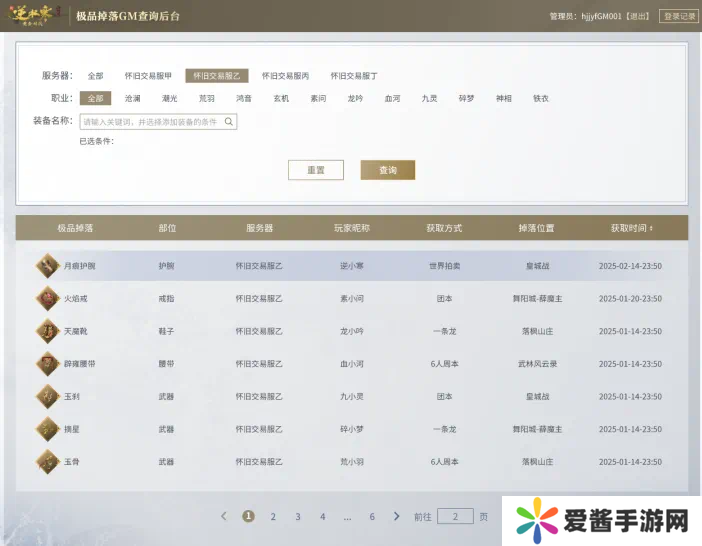Select player name 素小问

click(x=352, y=299)
